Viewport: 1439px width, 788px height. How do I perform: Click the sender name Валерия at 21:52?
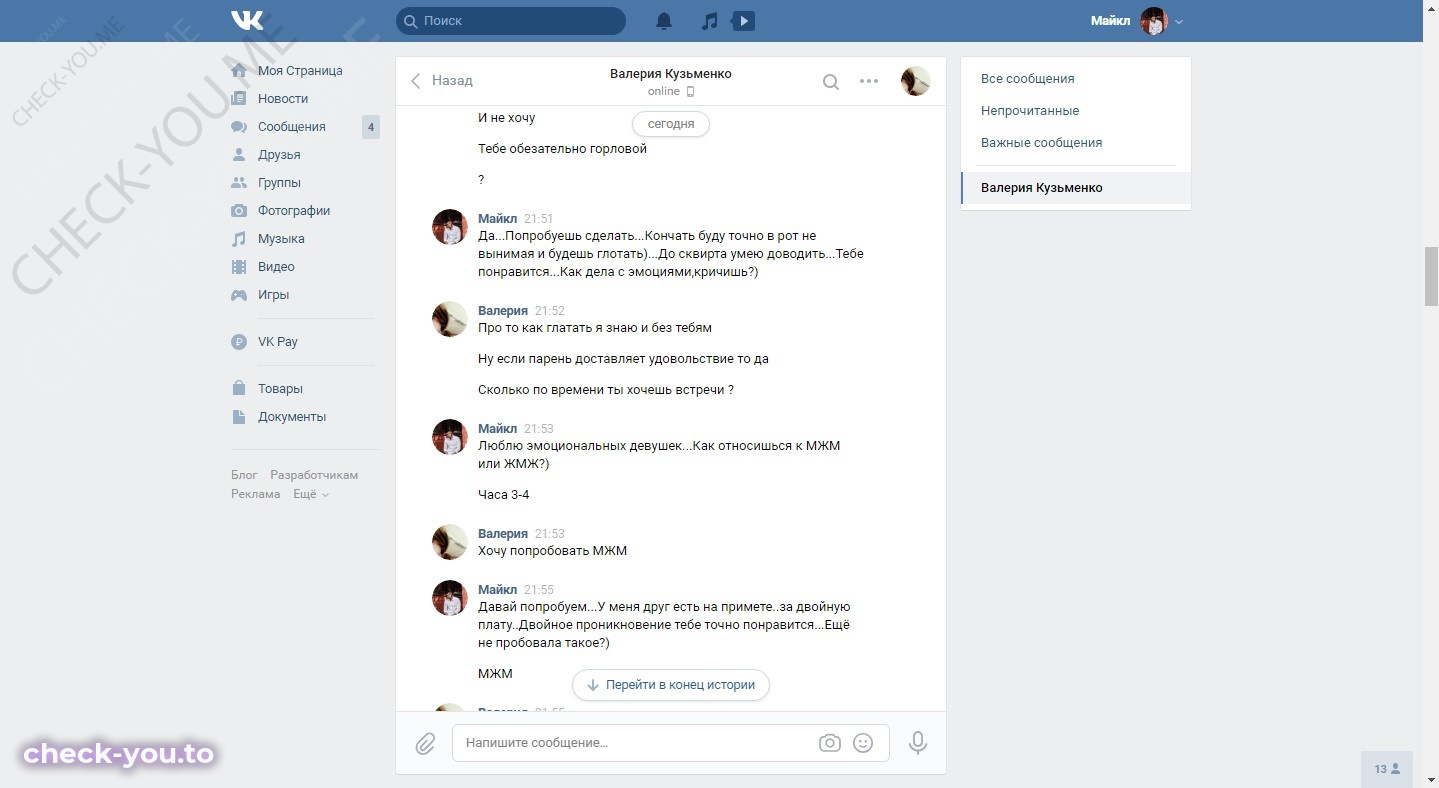[x=503, y=311]
